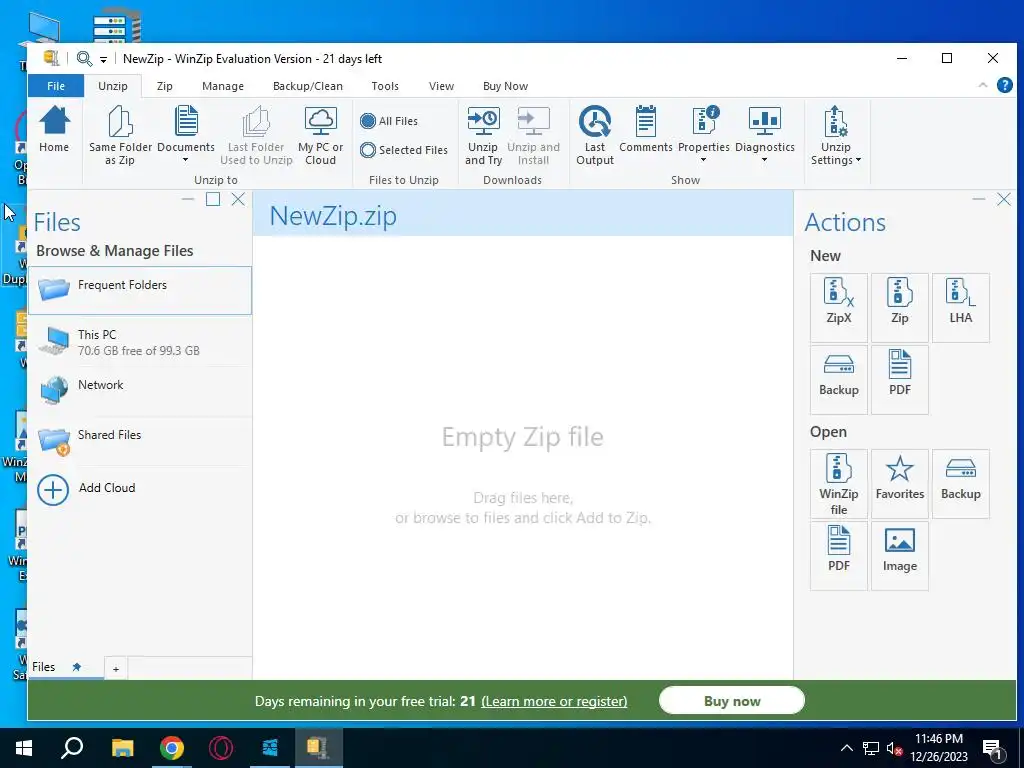This screenshot has height=768, width=1024.
Task: Open File Explorer from taskbar
Action: [122, 748]
